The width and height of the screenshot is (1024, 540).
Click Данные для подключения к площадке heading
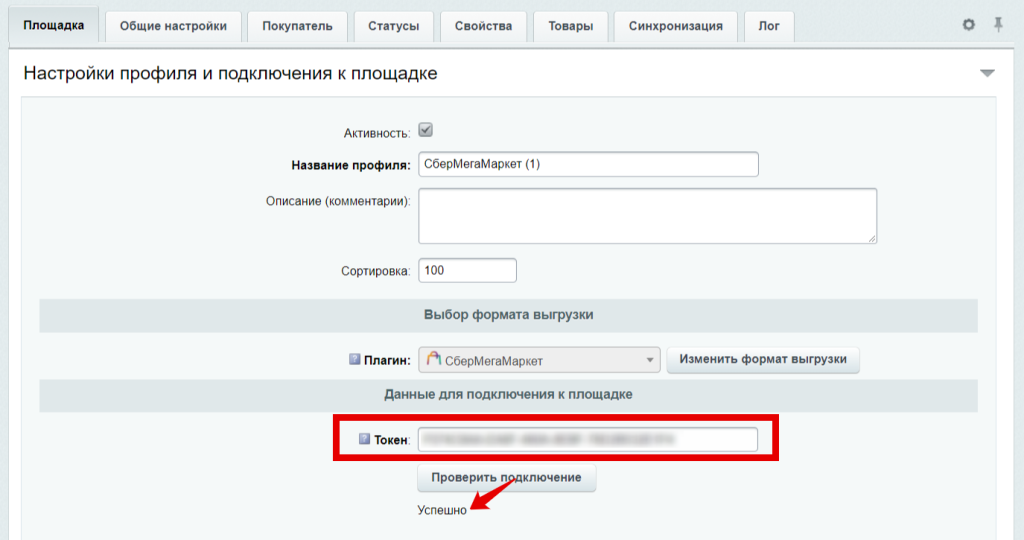(508, 394)
